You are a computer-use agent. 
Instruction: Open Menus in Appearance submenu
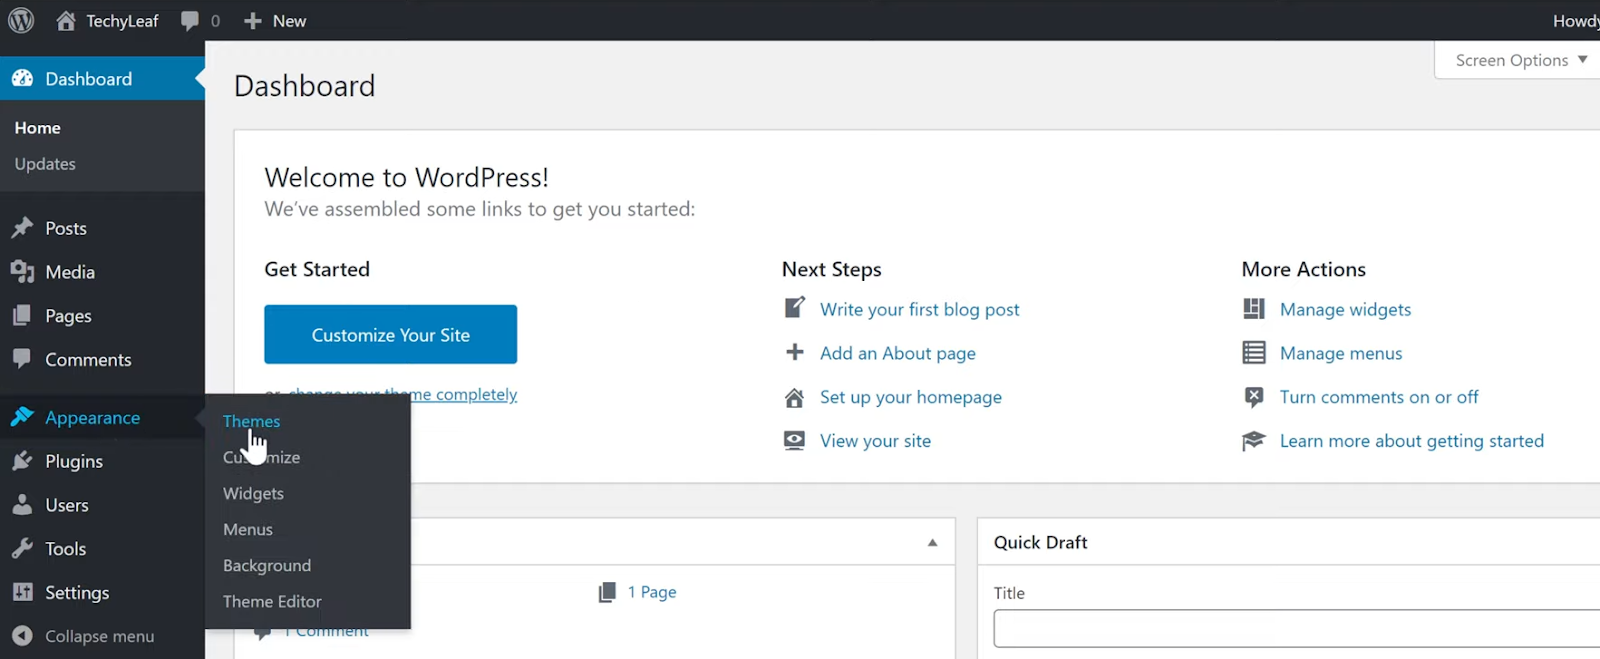pos(248,529)
